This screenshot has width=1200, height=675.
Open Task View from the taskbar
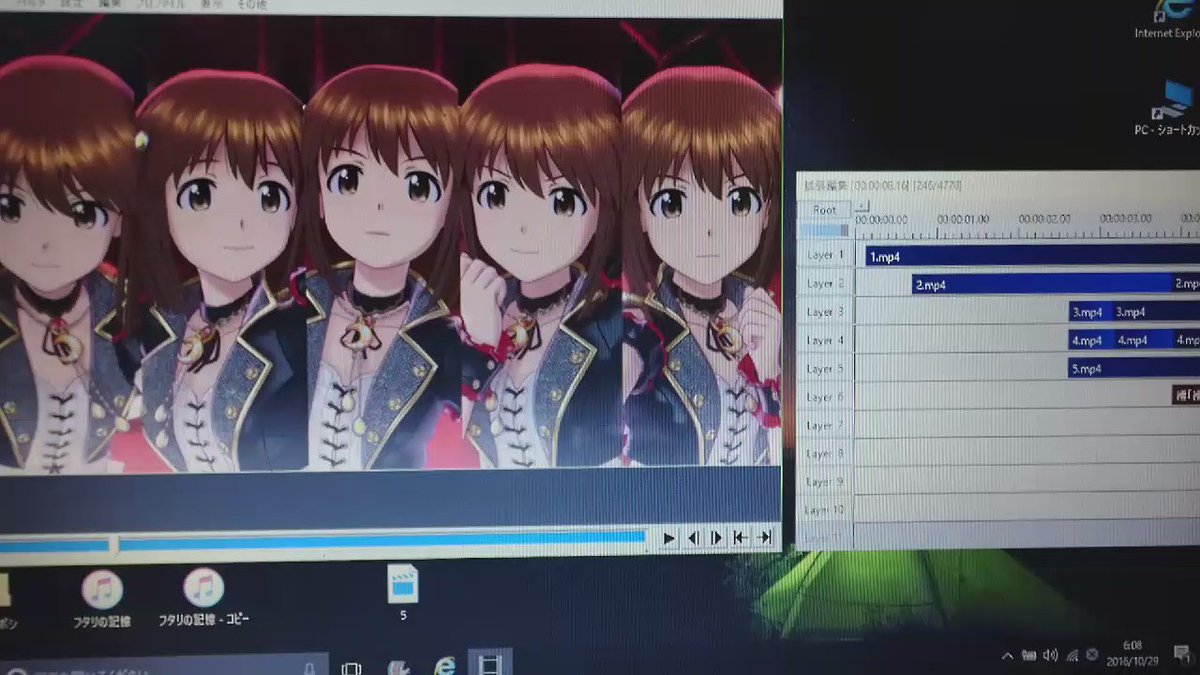pyautogui.click(x=352, y=668)
